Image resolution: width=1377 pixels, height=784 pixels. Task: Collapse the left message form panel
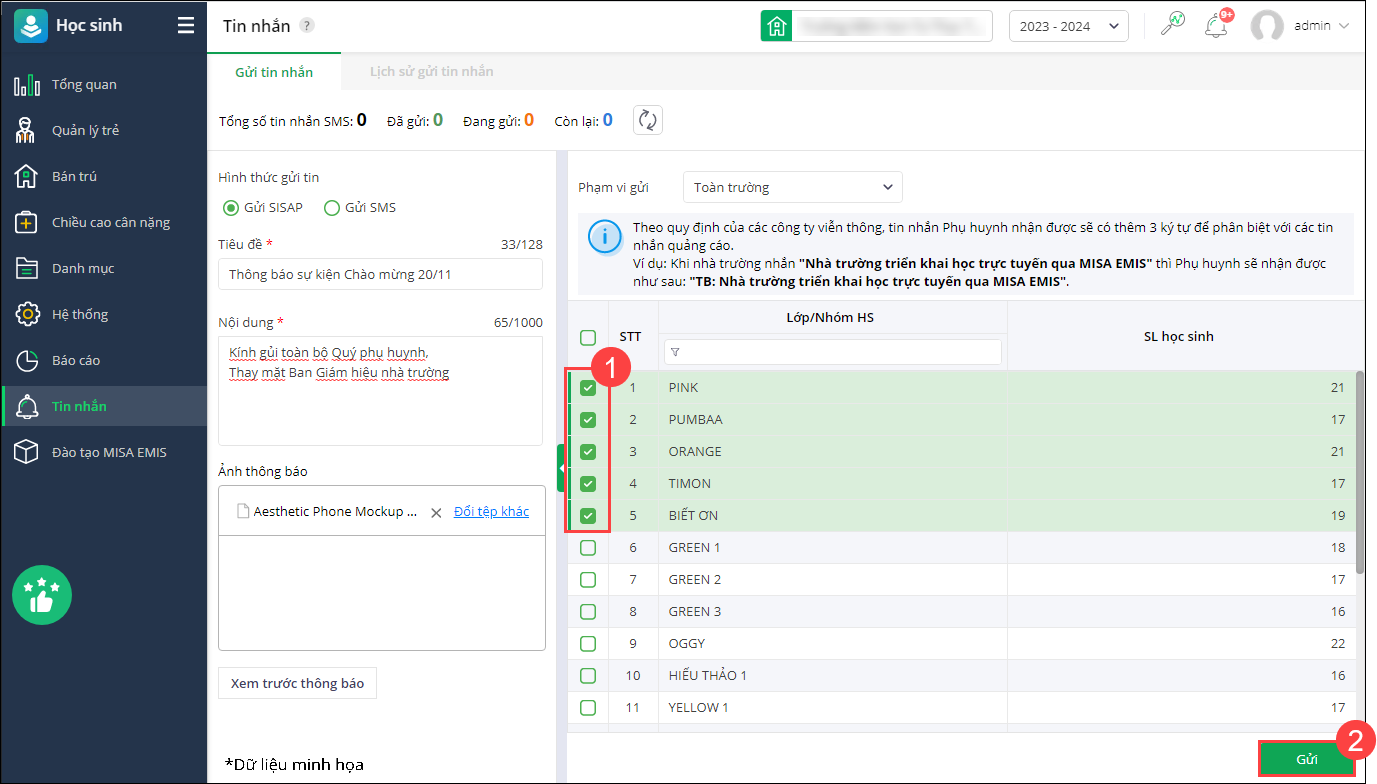click(562, 468)
